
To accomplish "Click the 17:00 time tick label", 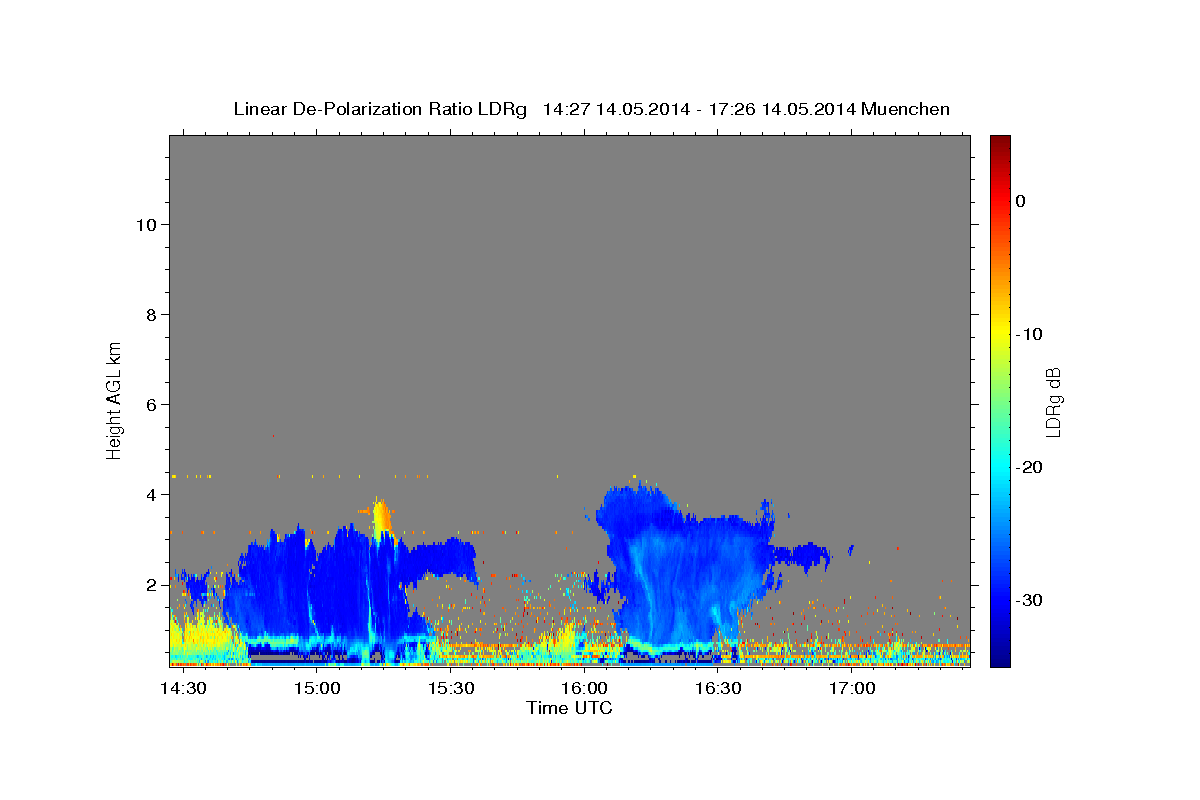I will [852, 689].
